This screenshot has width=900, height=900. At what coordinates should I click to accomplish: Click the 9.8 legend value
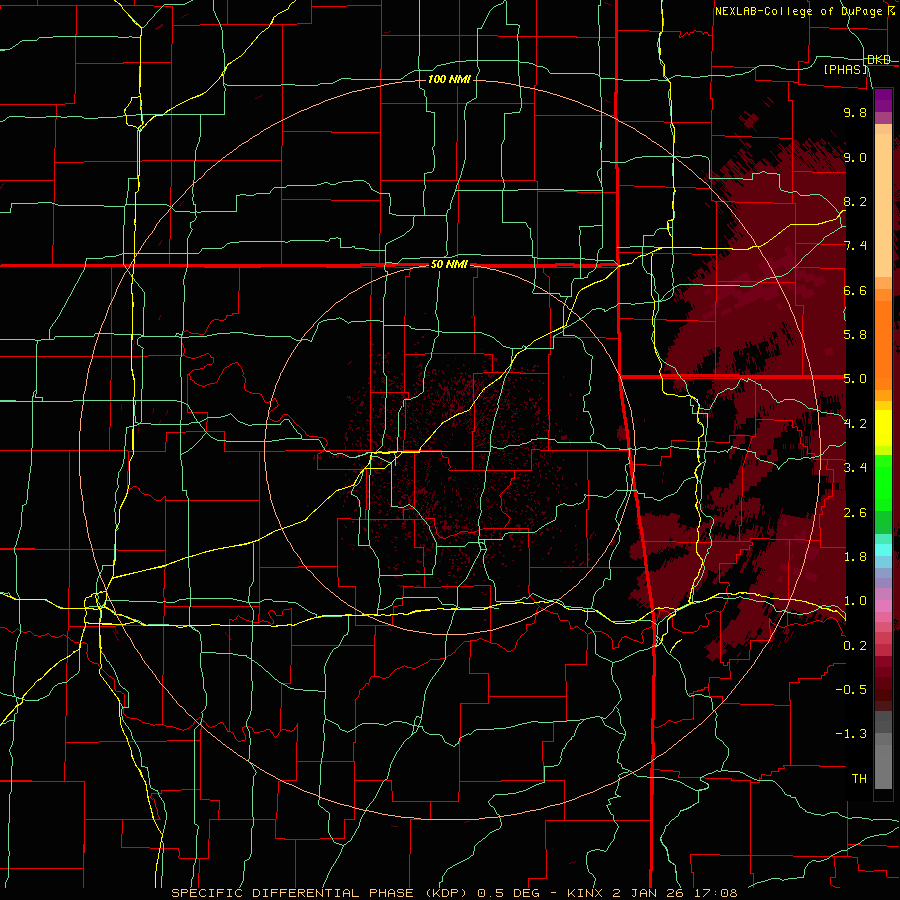[x=855, y=112]
